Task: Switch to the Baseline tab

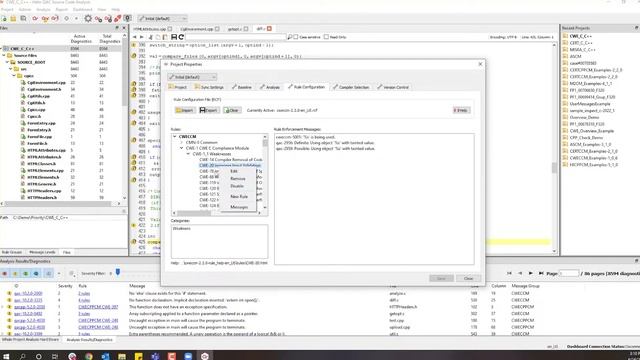Action: point(242,87)
